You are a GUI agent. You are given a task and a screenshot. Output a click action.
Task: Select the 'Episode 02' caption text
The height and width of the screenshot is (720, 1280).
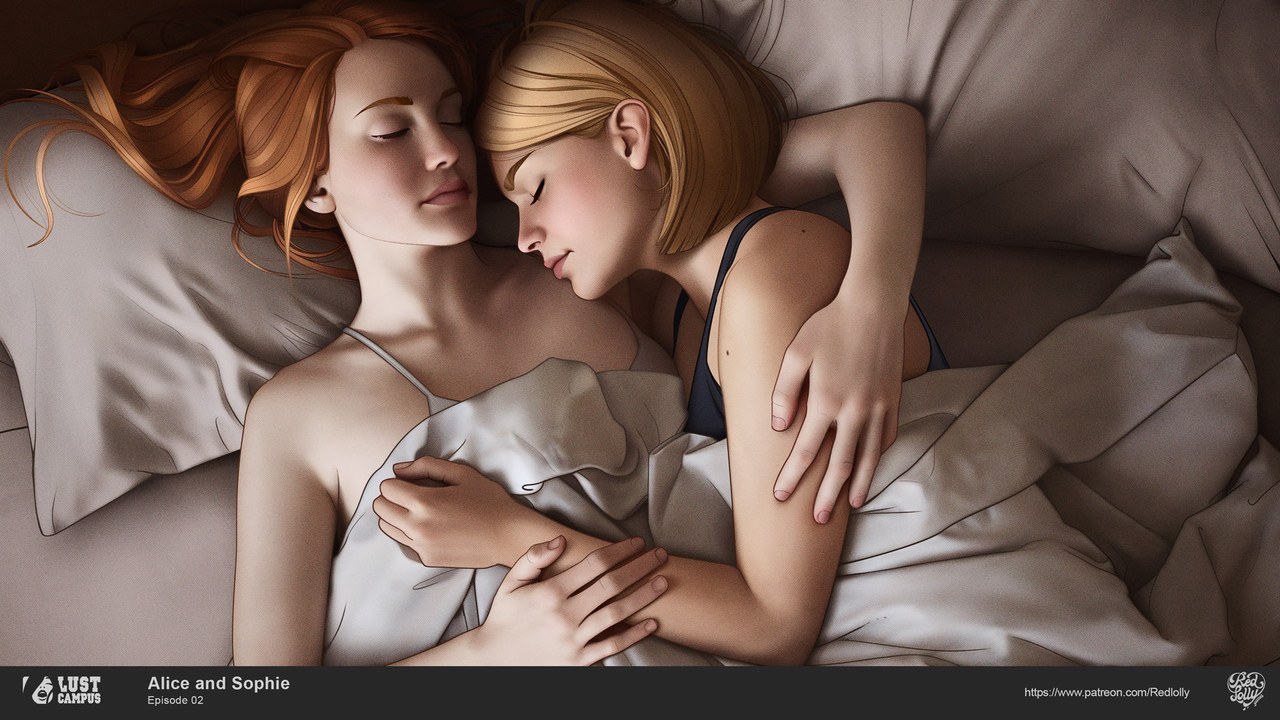(x=175, y=701)
